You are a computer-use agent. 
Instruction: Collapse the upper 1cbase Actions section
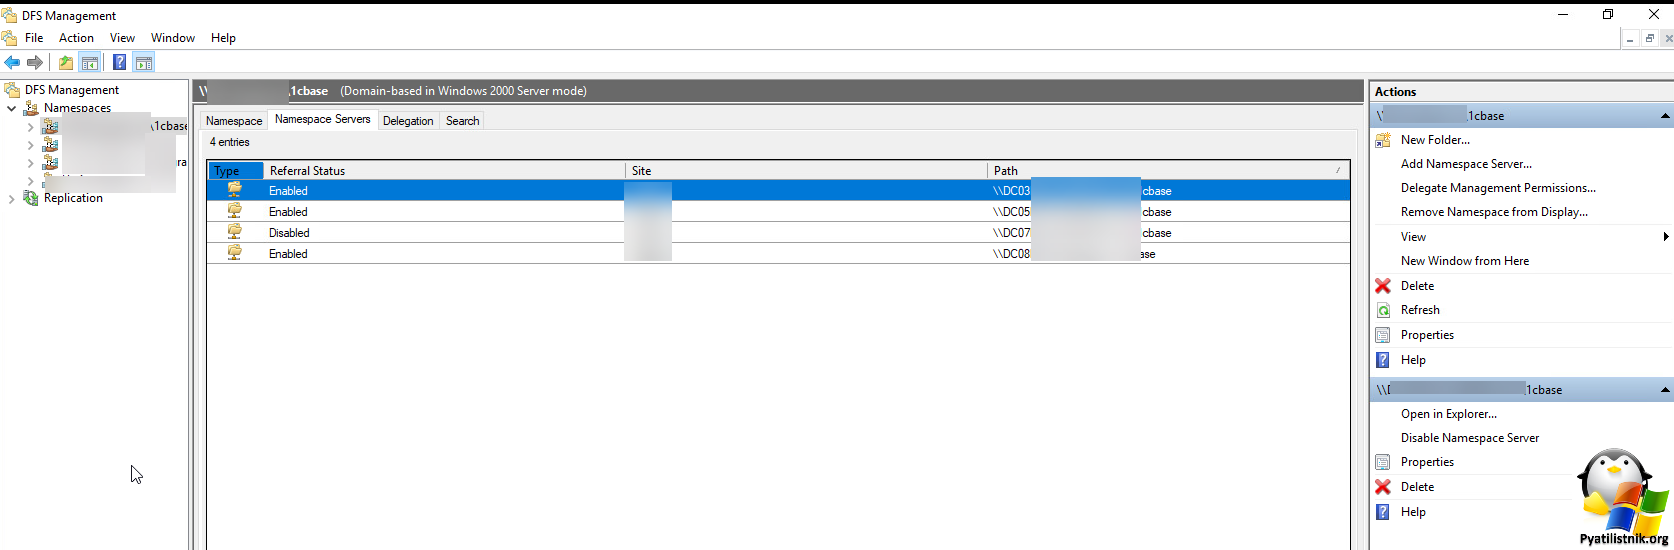(x=1665, y=116)
